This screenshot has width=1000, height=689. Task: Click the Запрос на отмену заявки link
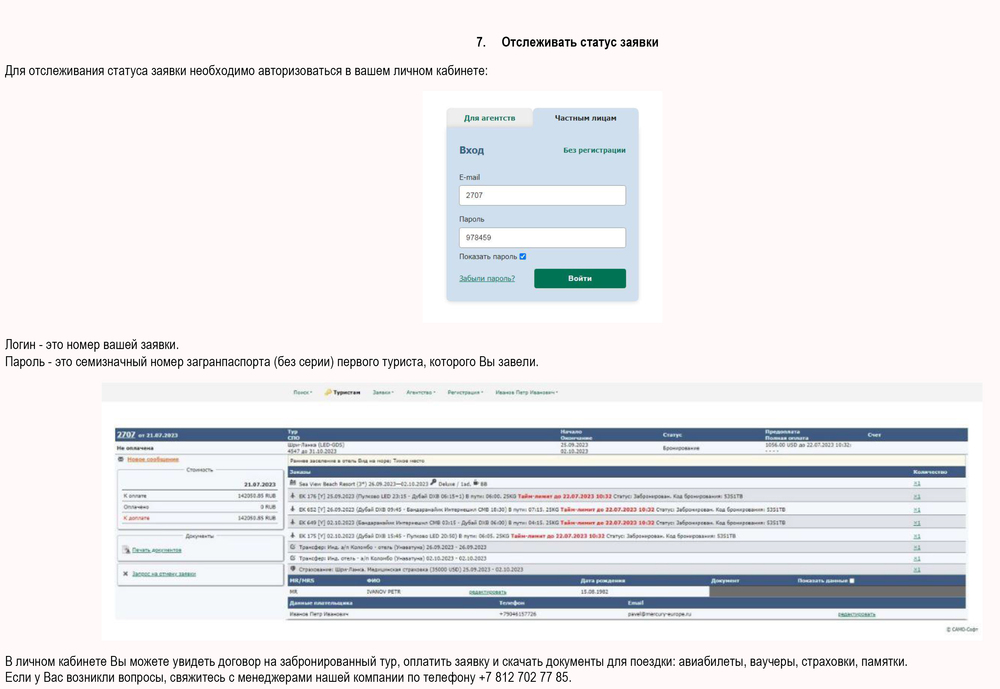tap(164, 574)
